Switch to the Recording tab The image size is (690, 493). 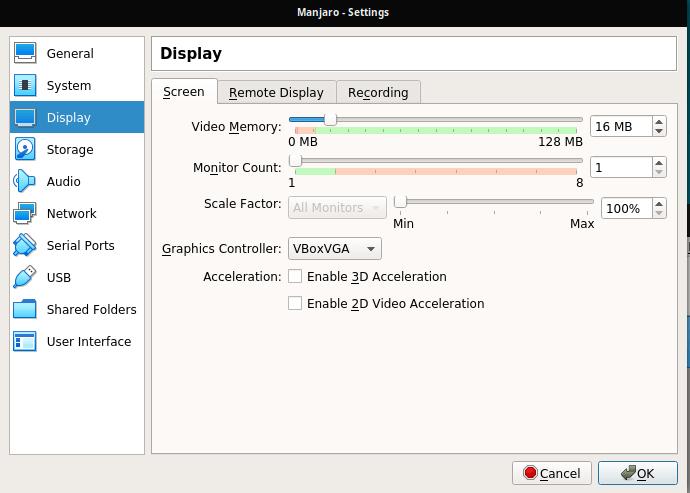pos(378,92)
